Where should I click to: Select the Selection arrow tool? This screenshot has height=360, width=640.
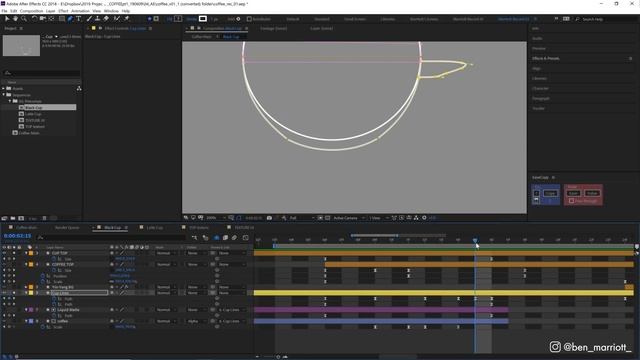pyautogui.click(x=7, y=19)
